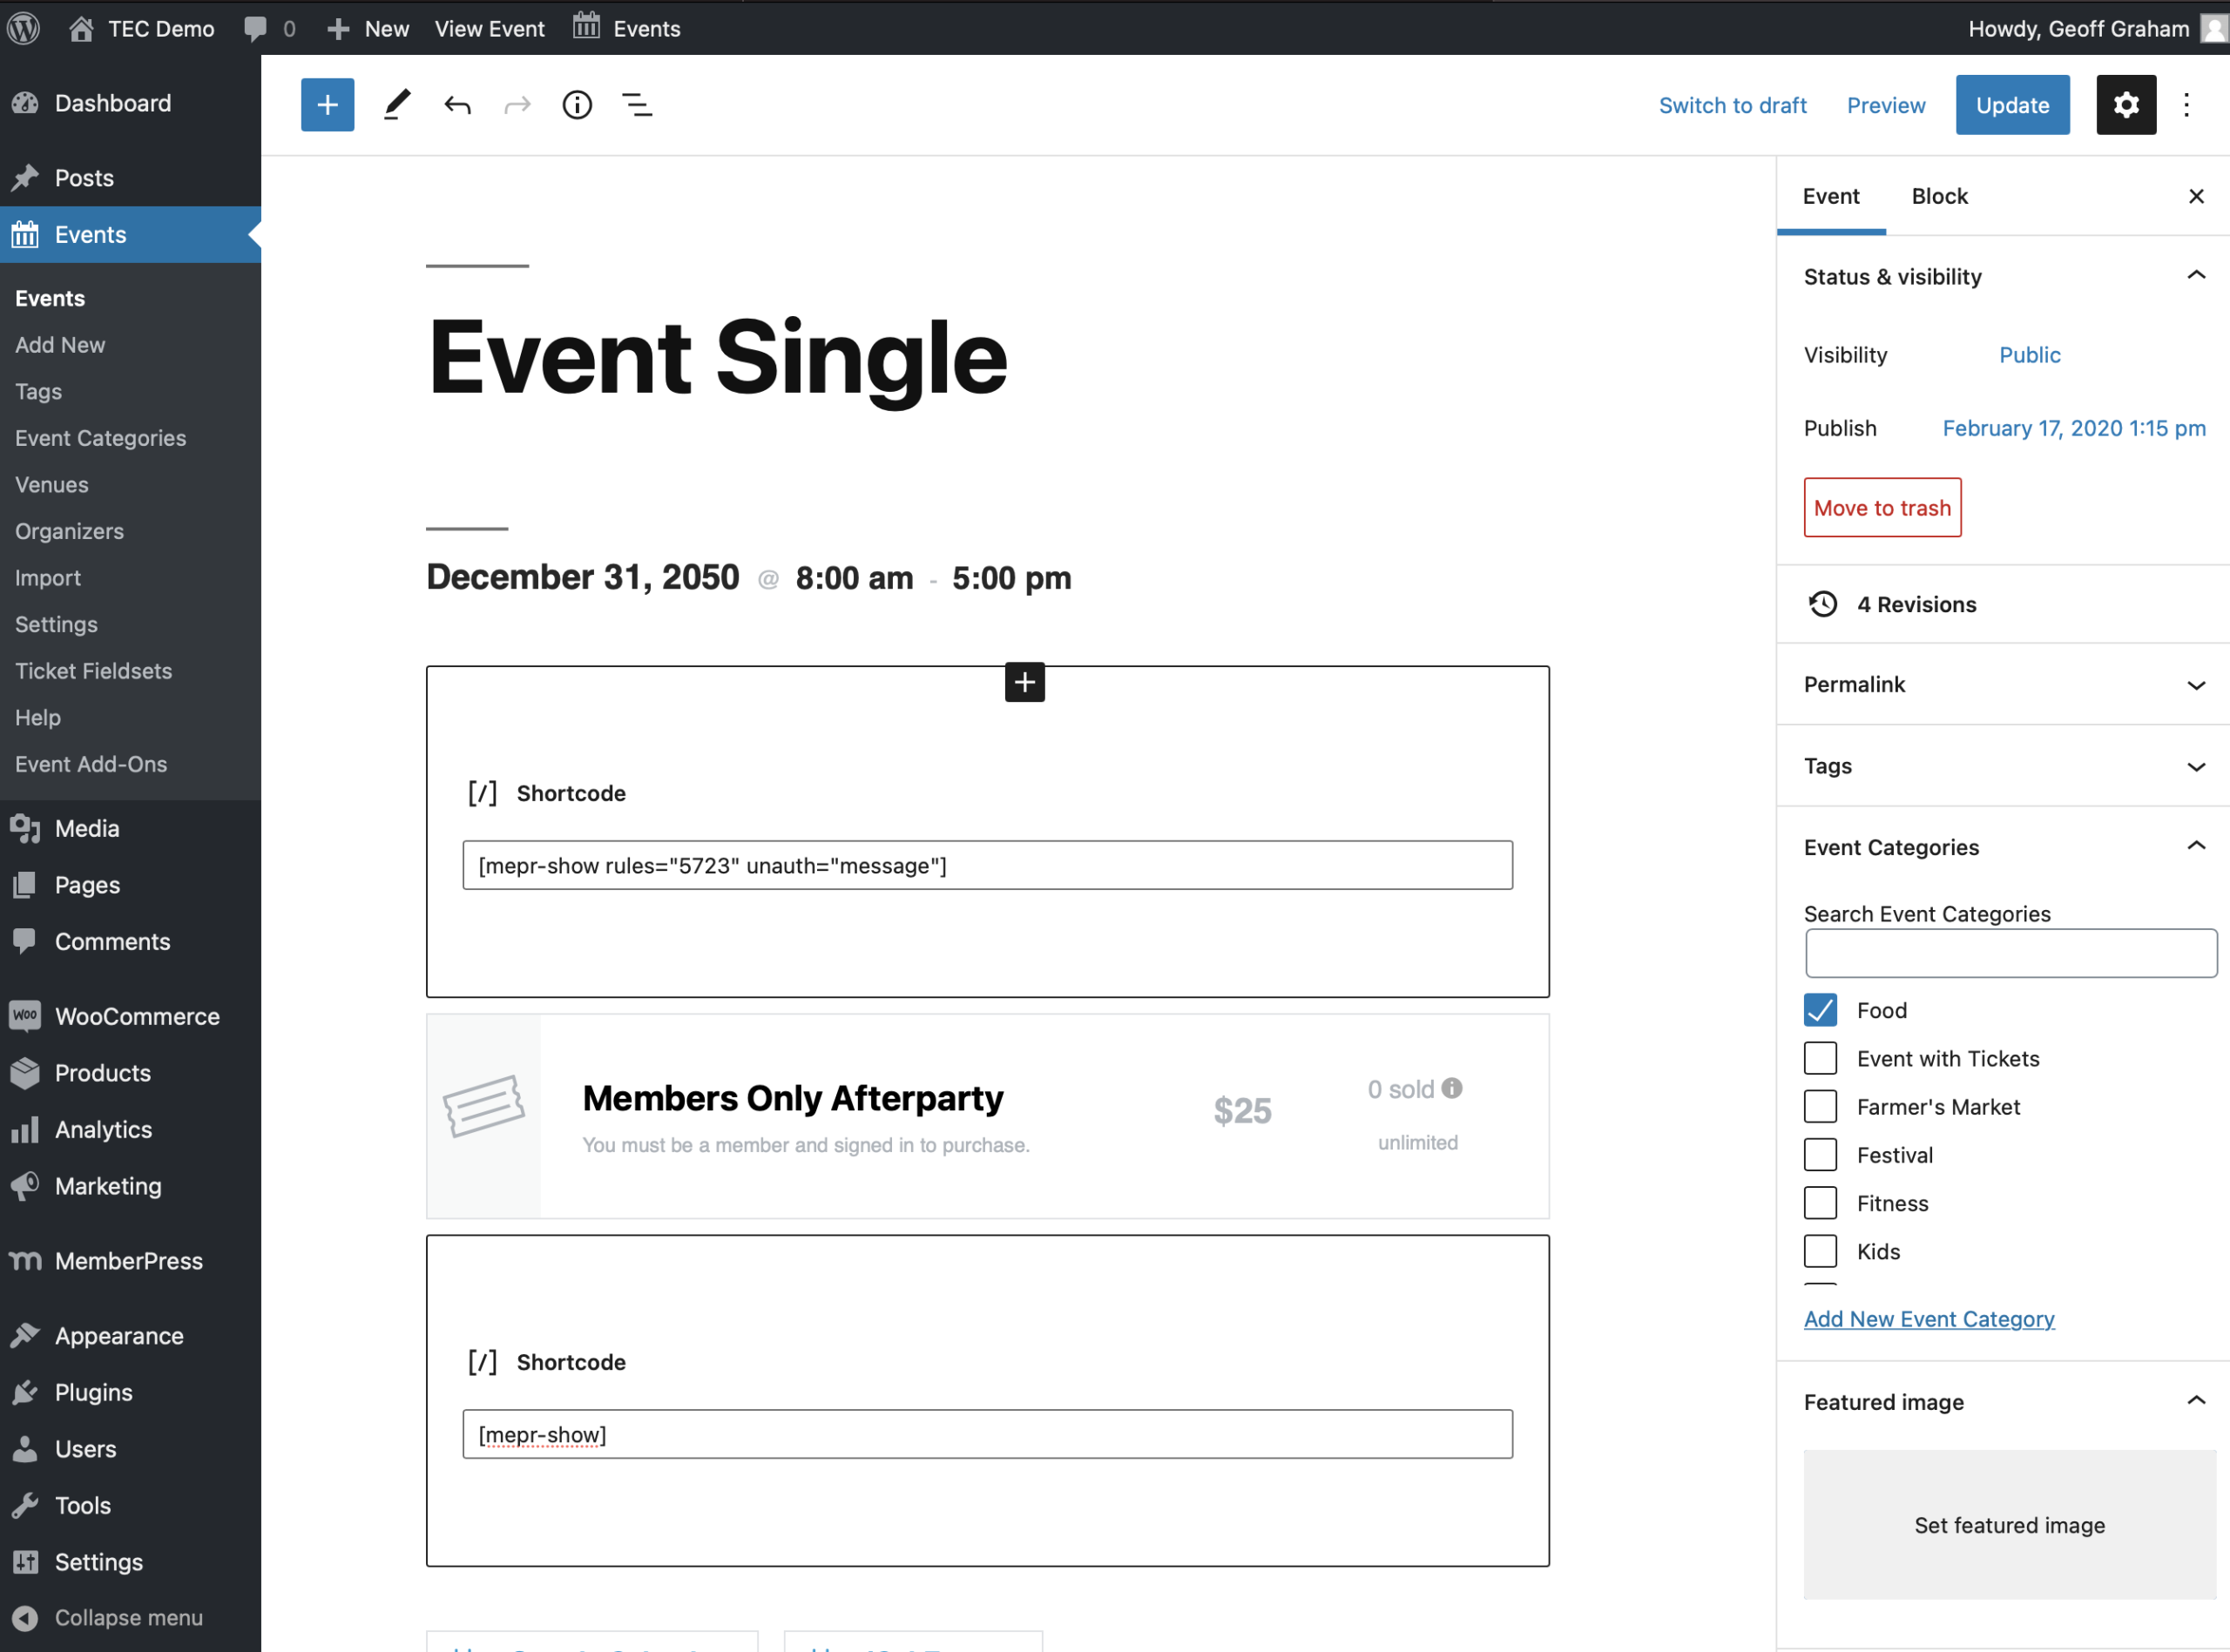Change visibility by clicking Public
Image resolution: width=2230 pixels, height=1652 pixels.
[x=2029, y=355]
